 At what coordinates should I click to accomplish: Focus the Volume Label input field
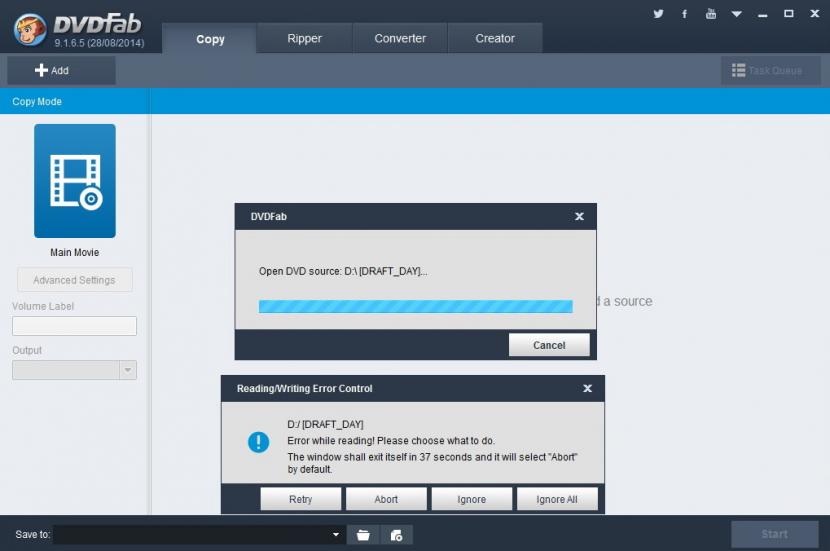pos(74,326)
